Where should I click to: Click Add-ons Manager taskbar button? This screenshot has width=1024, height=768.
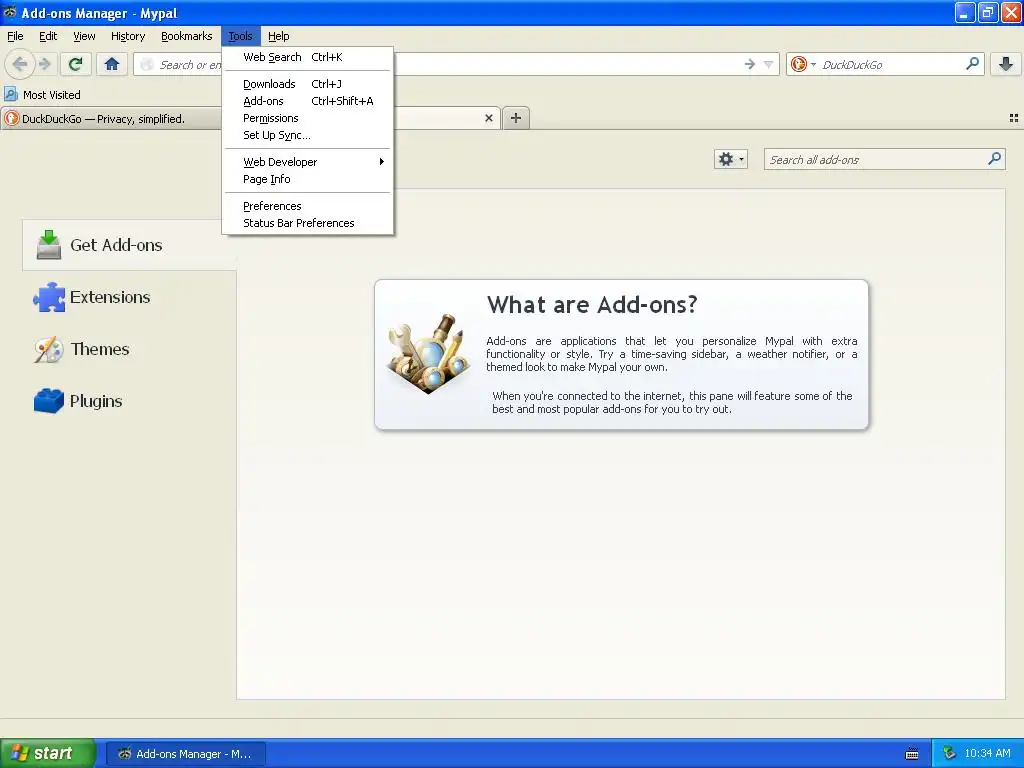click(x=185, y=754)
